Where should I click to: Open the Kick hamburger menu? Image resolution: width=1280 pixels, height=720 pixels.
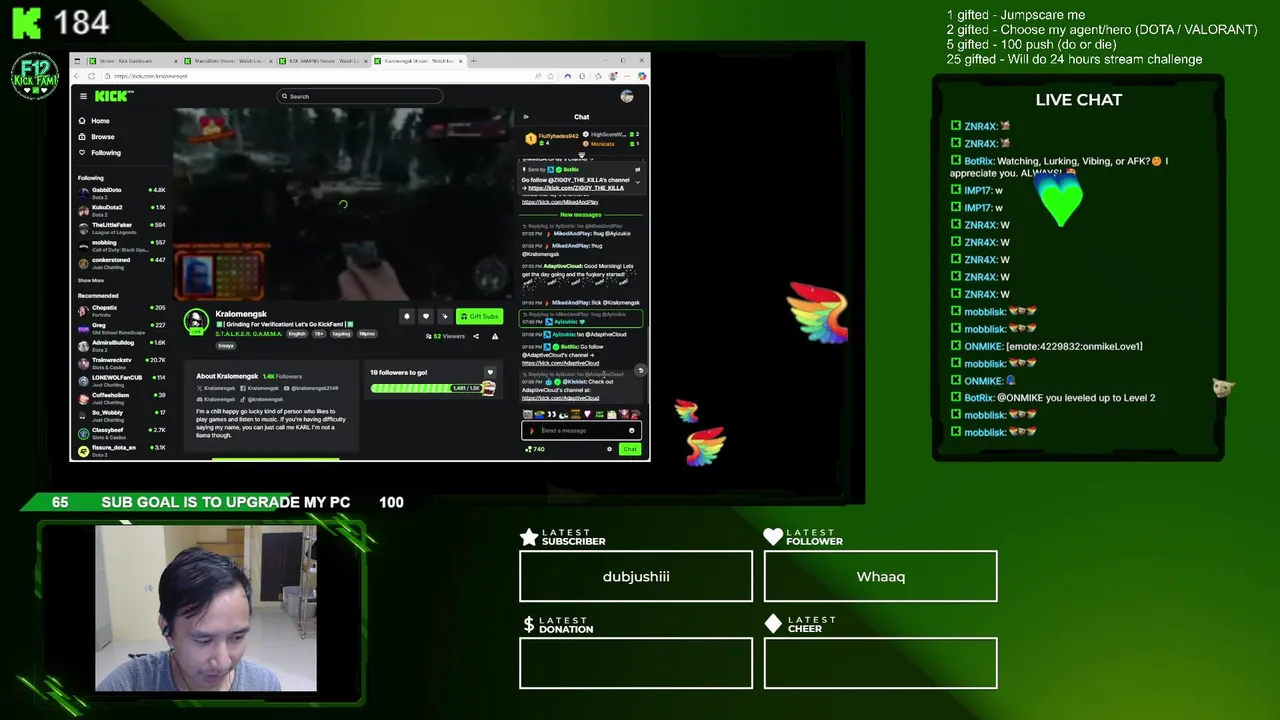pyautogui.click(x=83, y=96)
